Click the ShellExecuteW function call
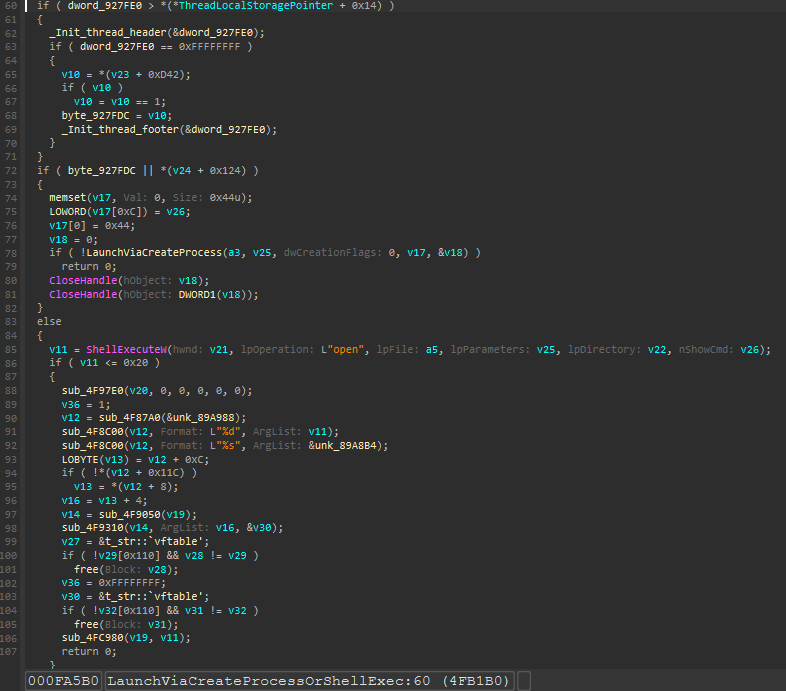 tap(126, 350)
